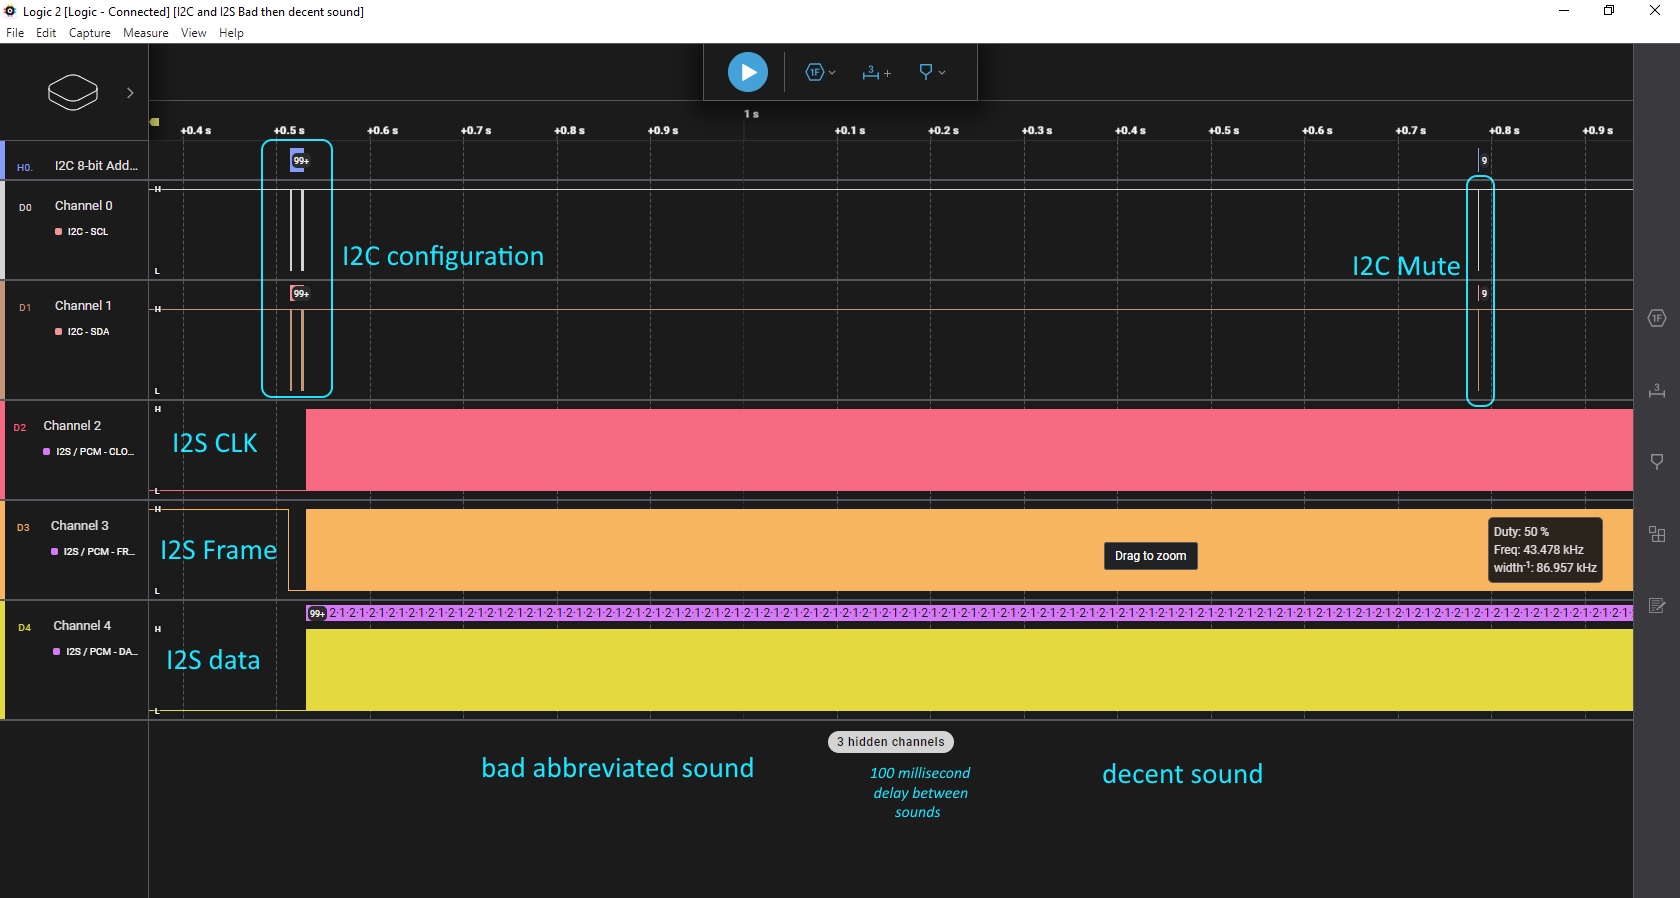Screen dimensions: 1680x898
Task: Open the View menu
Action: pyautogui.click(x=194, y=33)
